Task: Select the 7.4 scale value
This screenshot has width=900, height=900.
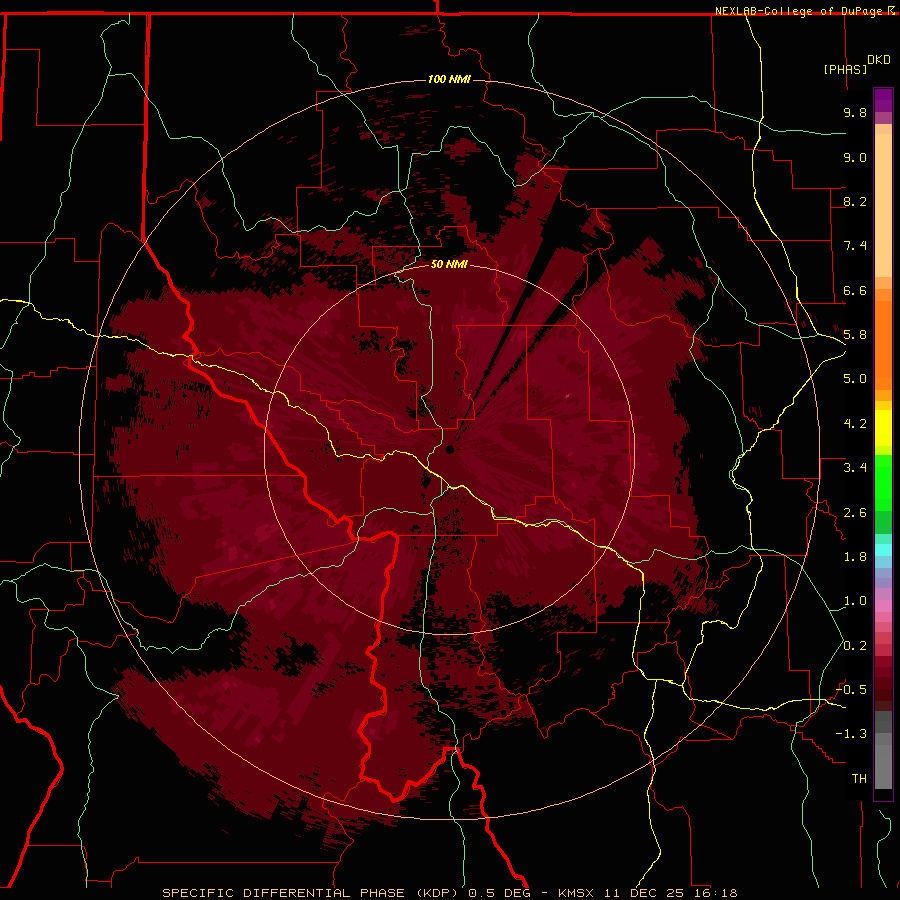Action: (x=855, y=246)
